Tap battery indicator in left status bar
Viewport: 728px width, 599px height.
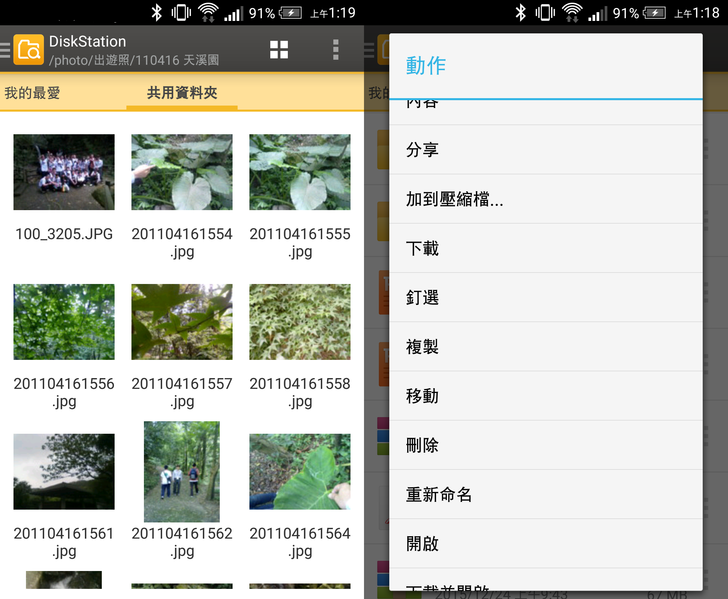(291, 13)
